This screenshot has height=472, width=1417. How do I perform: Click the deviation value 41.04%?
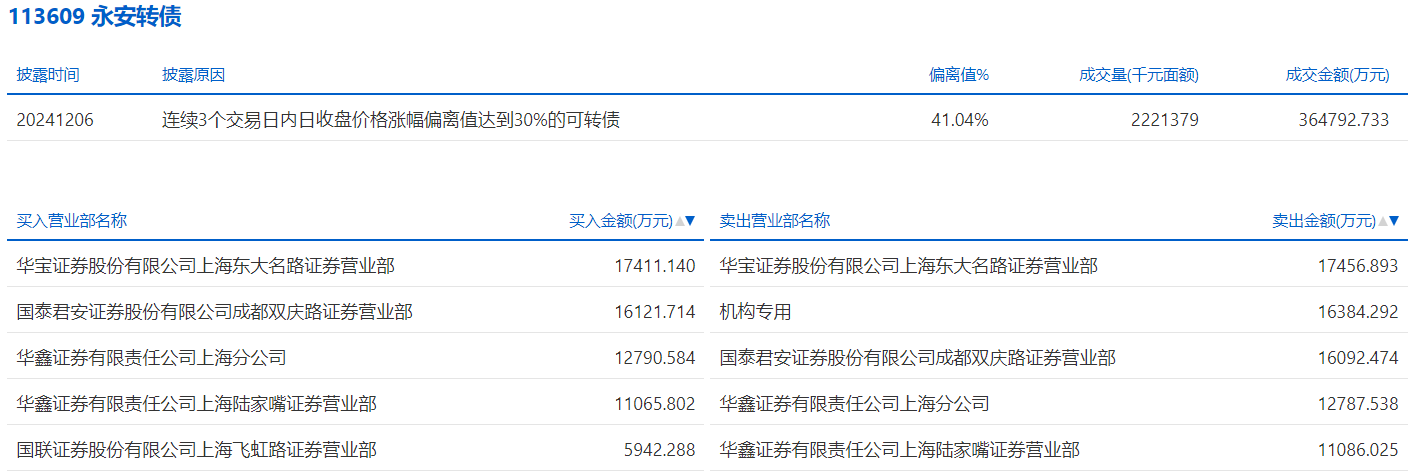960,120
